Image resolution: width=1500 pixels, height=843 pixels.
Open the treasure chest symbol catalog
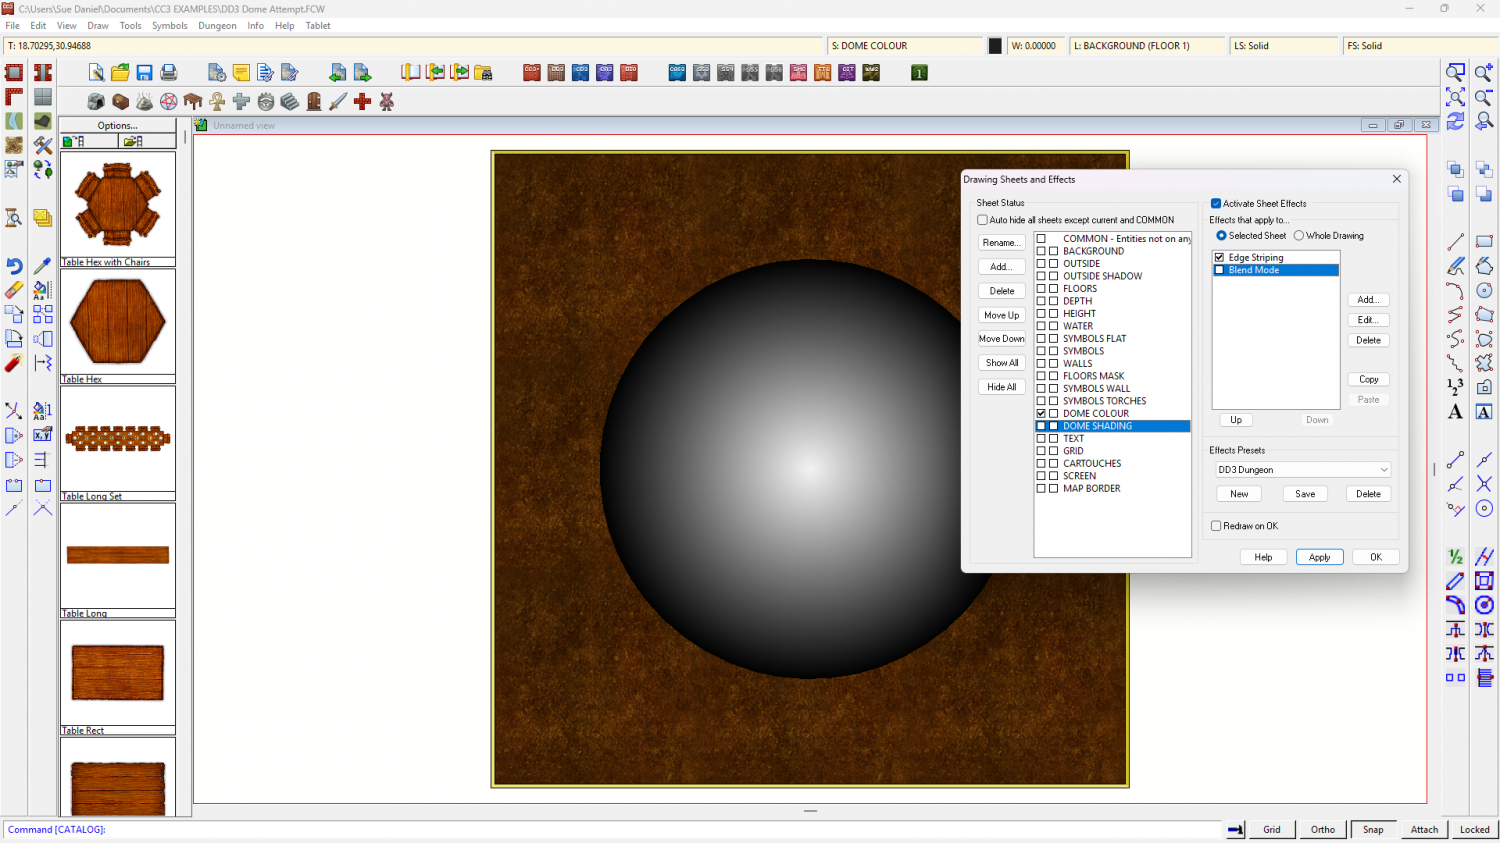coord(120,101)
